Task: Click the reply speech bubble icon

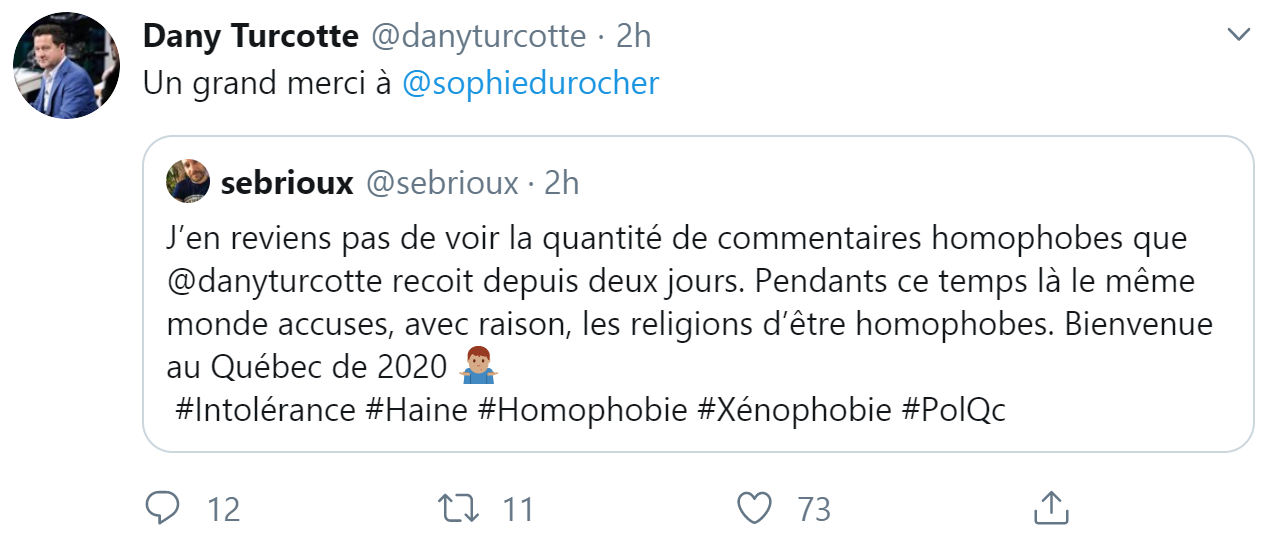Action: tap(162, 508)
